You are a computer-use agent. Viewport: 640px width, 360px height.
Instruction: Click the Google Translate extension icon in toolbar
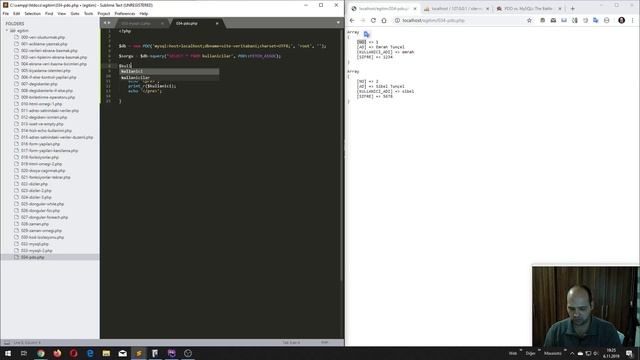pos(596,20)
